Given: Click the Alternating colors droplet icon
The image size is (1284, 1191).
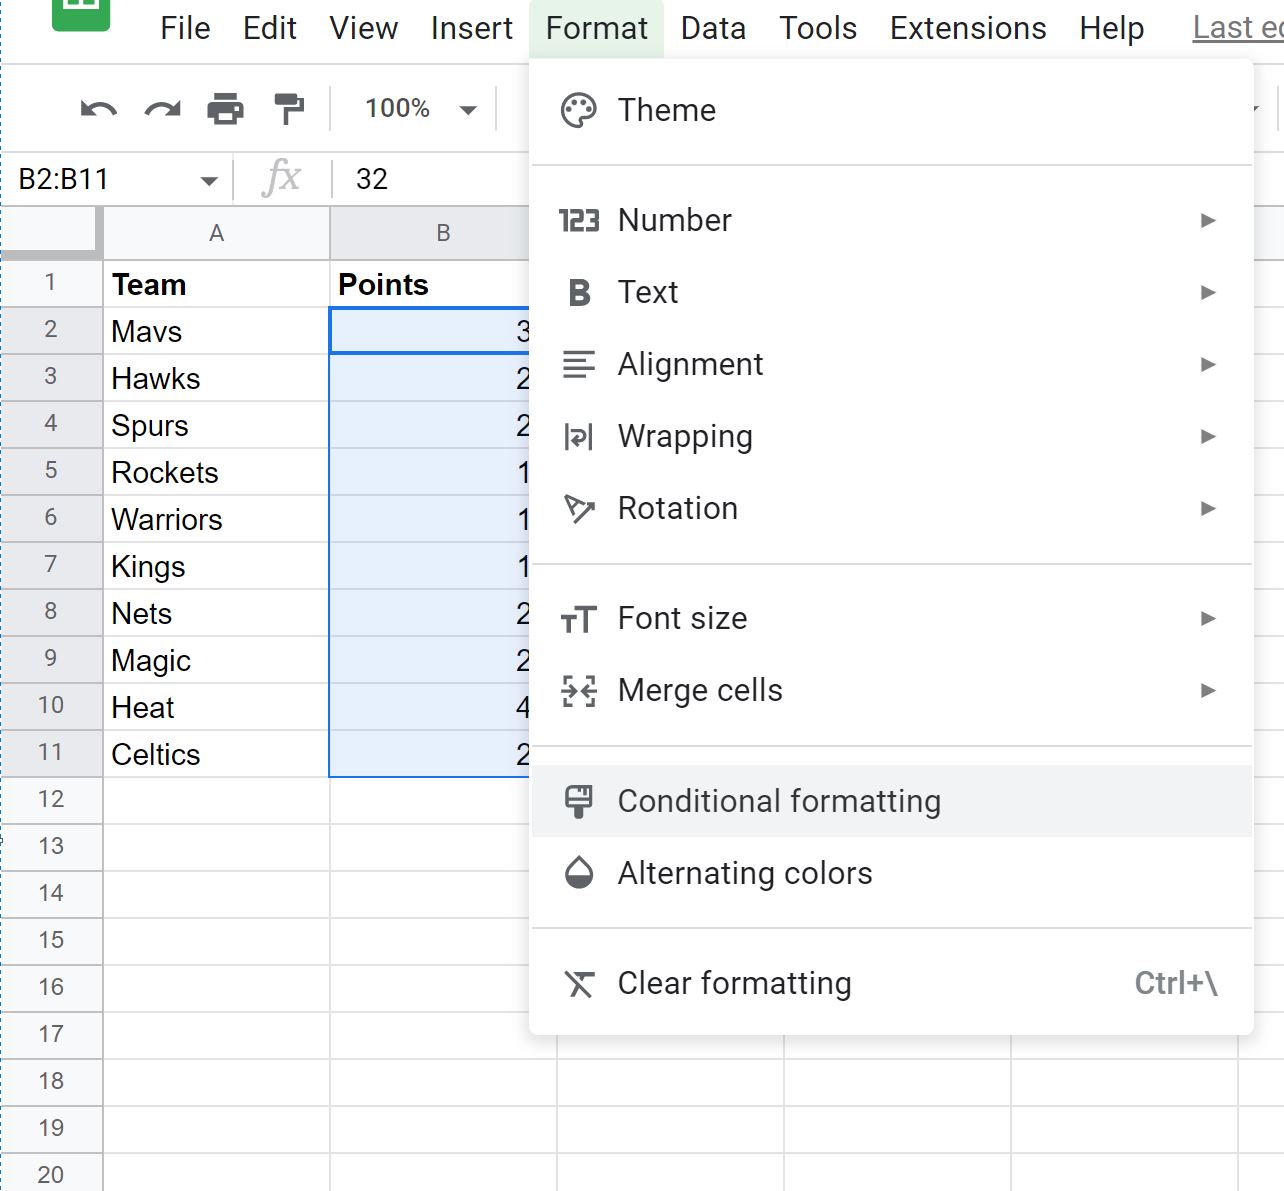Looking at the screenshot, I should tap(579, 873).
